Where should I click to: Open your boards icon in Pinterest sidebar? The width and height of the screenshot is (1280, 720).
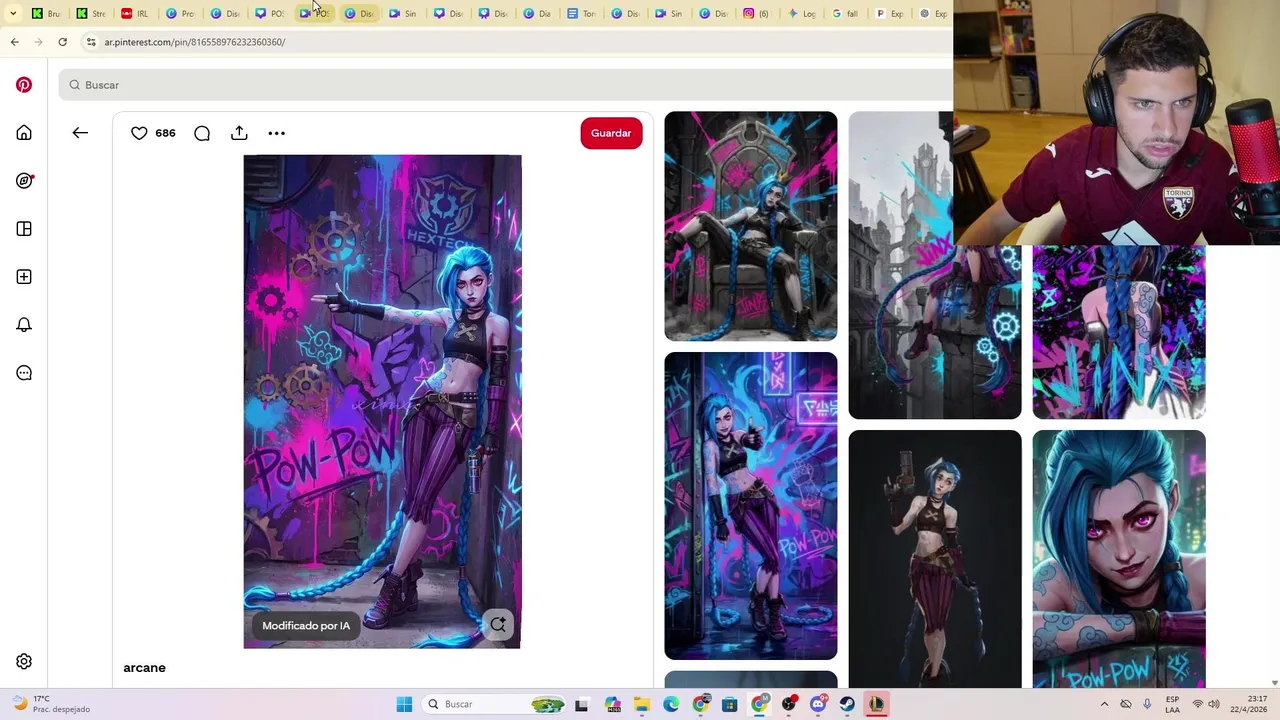pyautogui.click(x=24, y=229)
